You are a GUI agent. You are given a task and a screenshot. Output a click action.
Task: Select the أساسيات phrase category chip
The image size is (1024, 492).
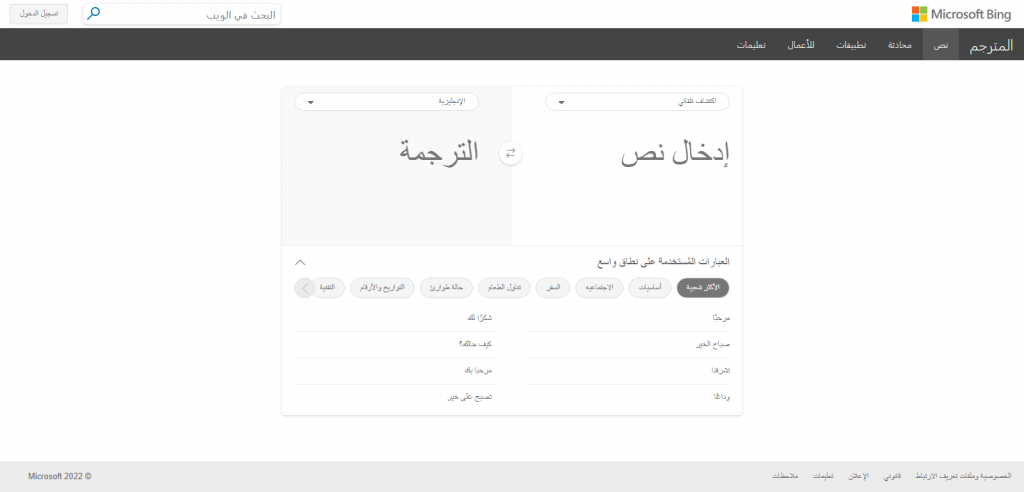[650, 288]
